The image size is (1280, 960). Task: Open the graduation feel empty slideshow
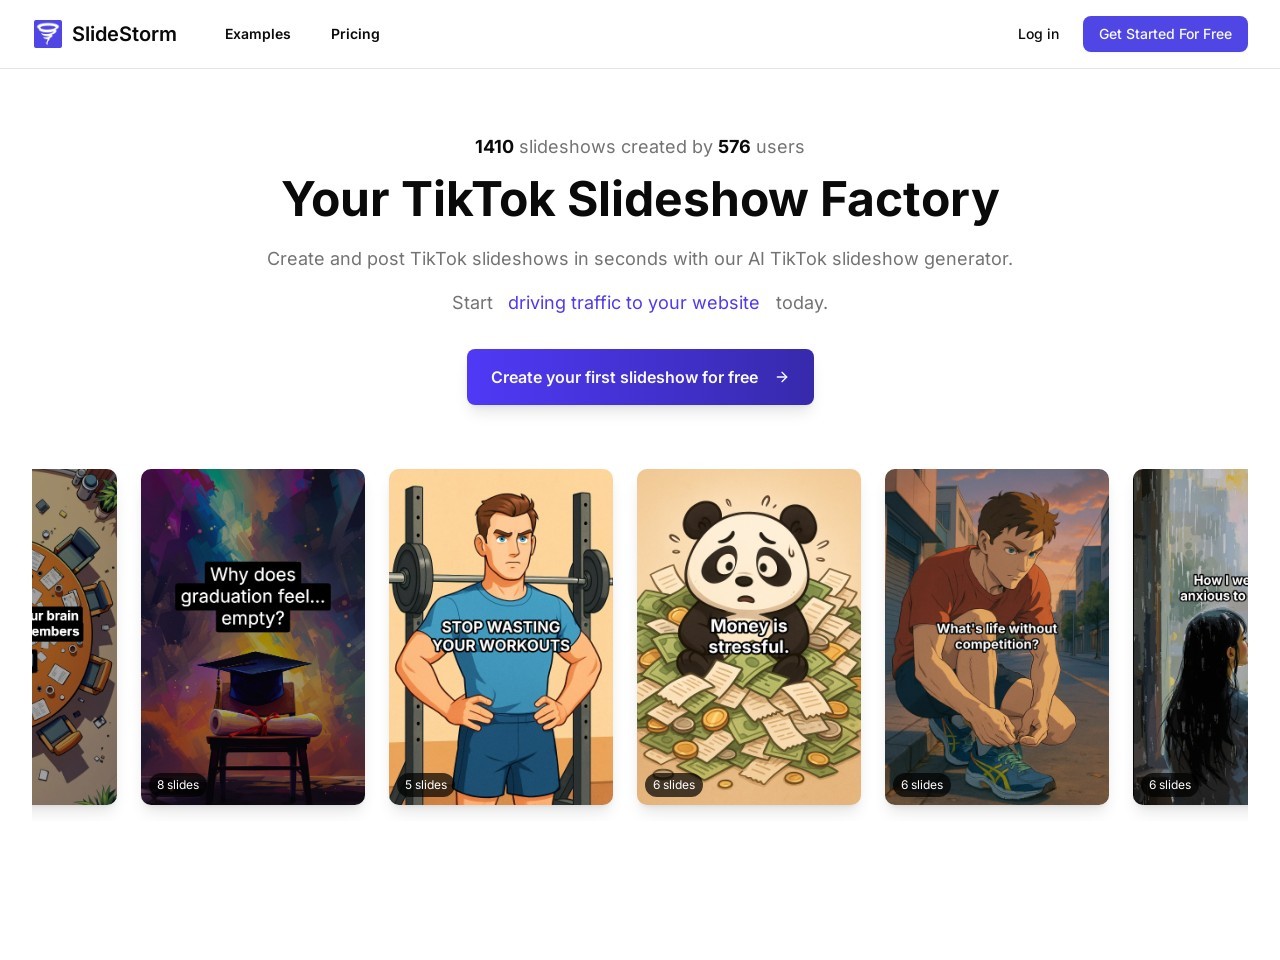coord(253,637)
